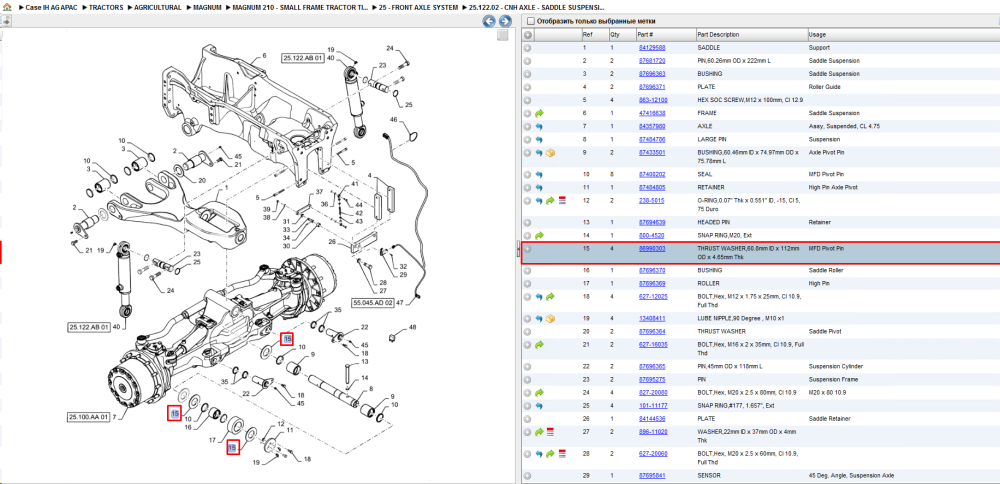
Task: Go to previous illustration with back arrow
Action: click(x=489, y=21)
